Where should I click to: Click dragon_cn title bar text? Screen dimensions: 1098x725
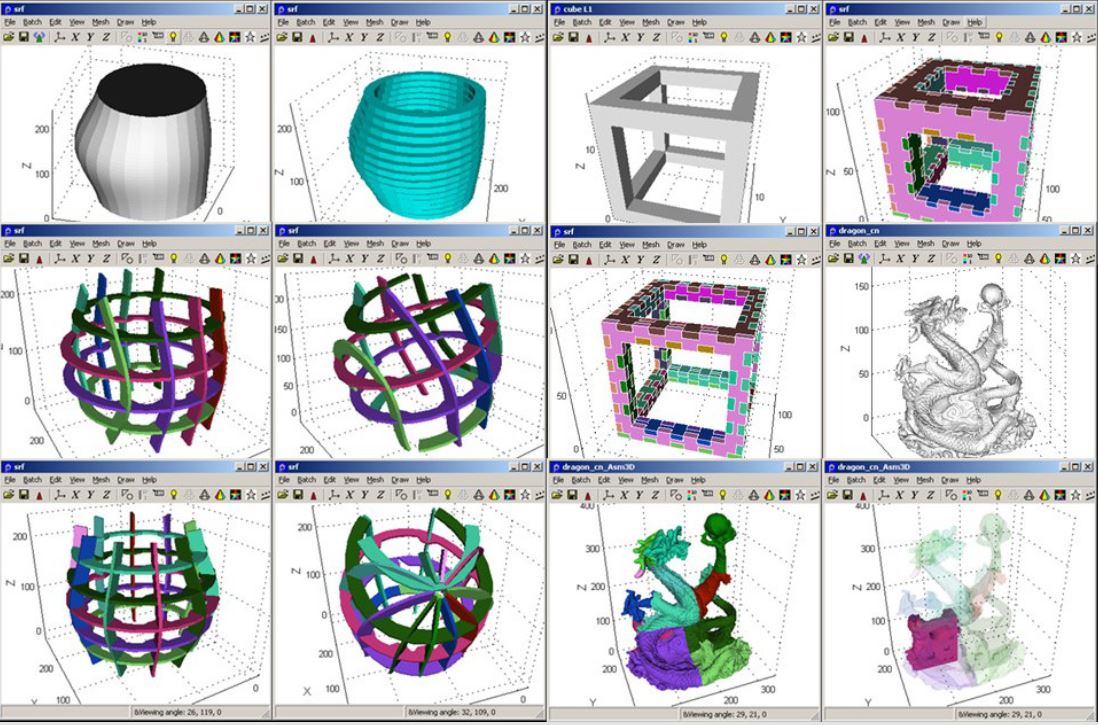[x=858, y=230]
